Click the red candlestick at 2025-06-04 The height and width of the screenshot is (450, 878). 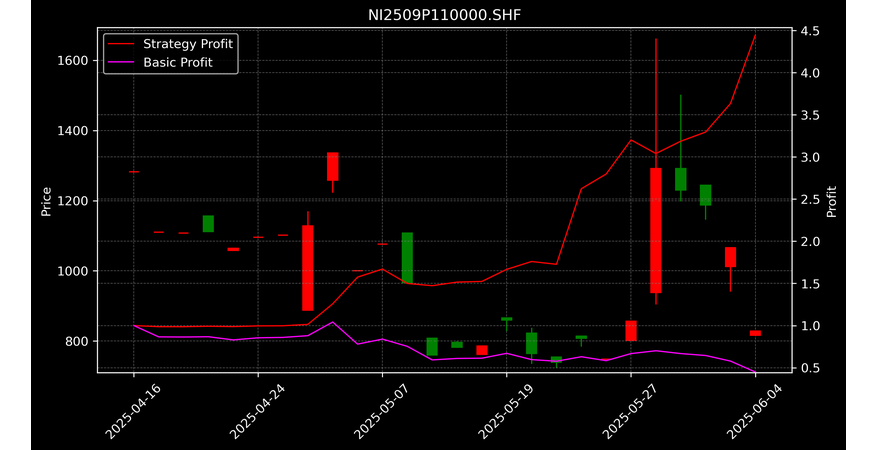point(755,333)
